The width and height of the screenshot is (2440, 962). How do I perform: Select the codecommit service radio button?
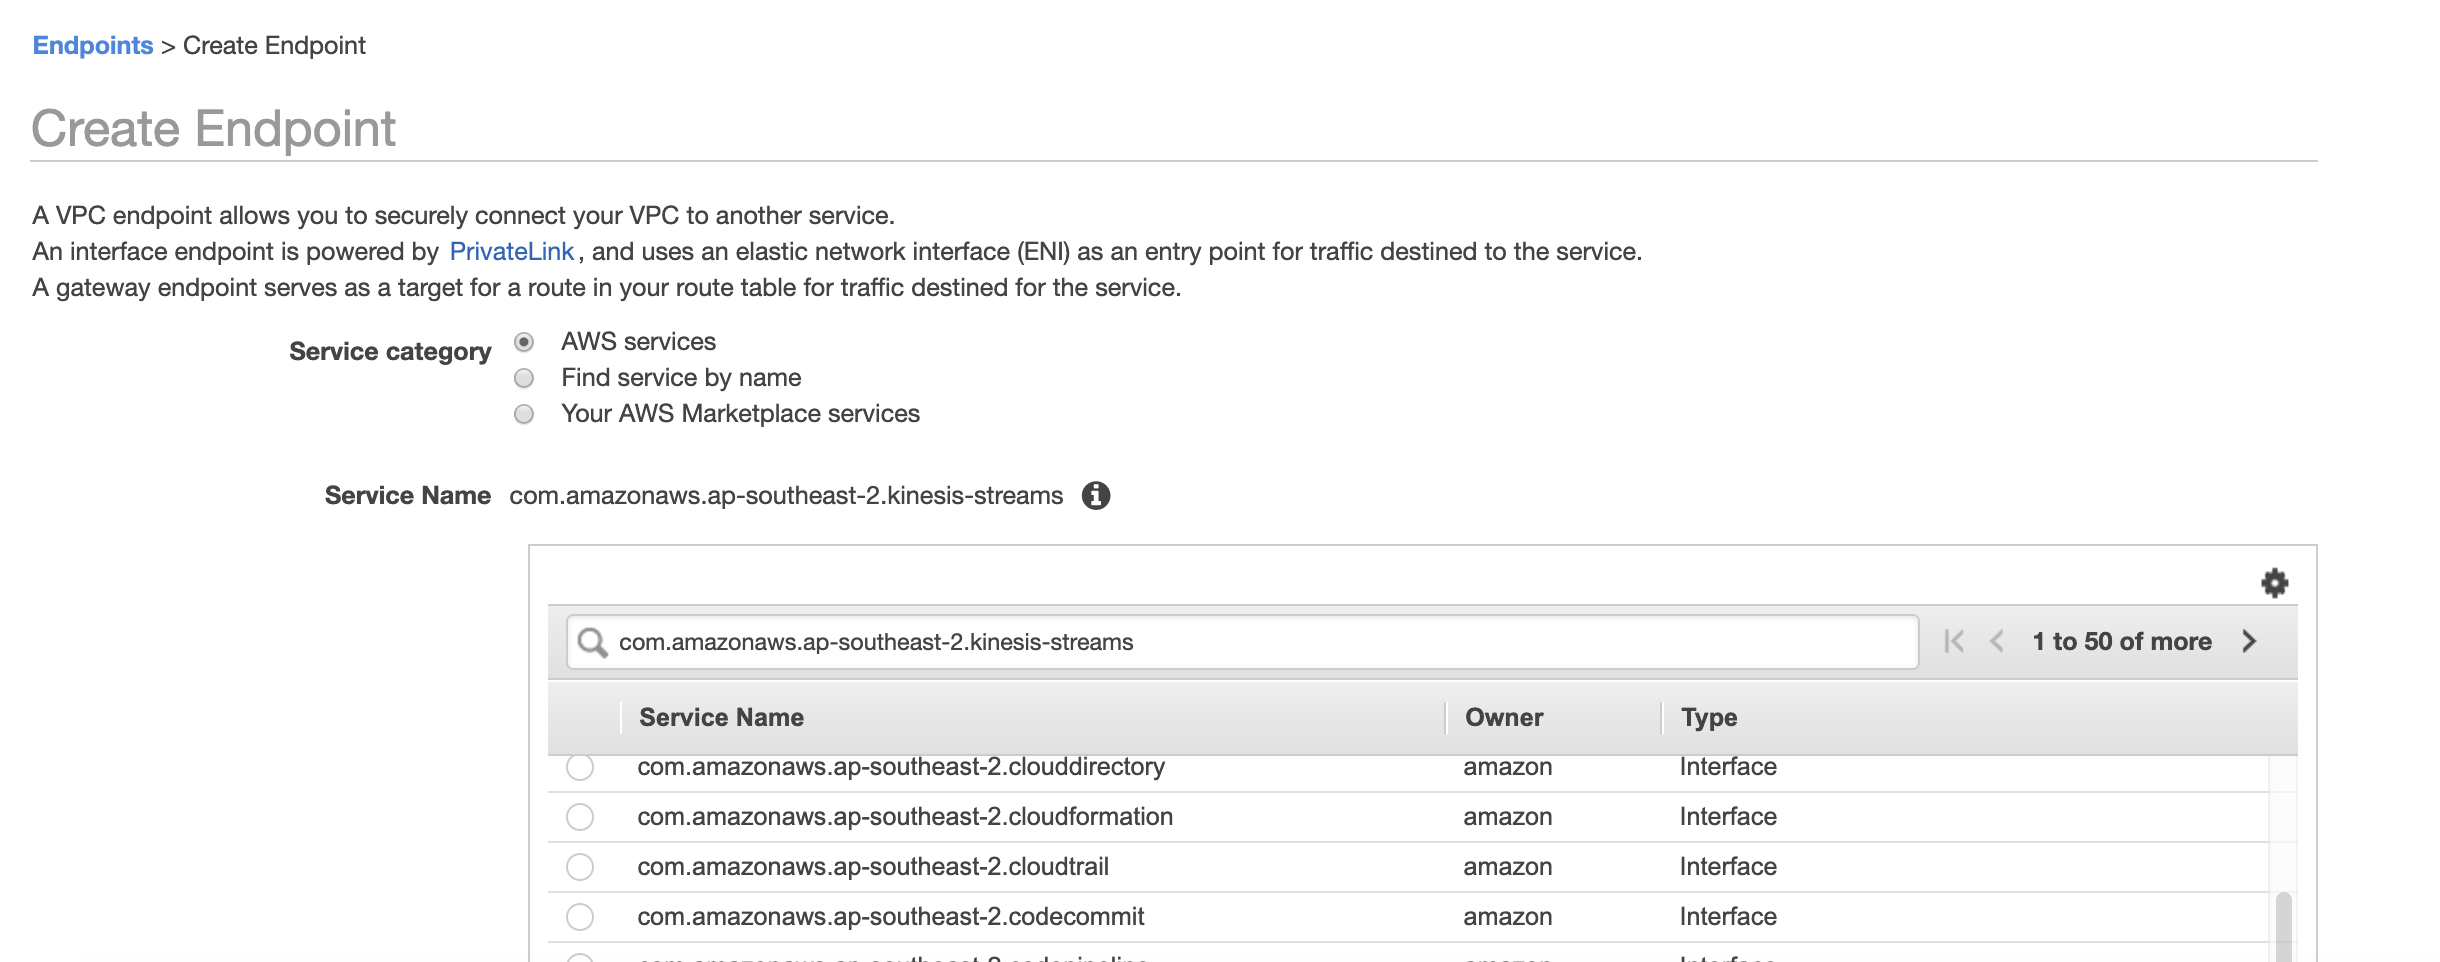(x=580, y=917)
